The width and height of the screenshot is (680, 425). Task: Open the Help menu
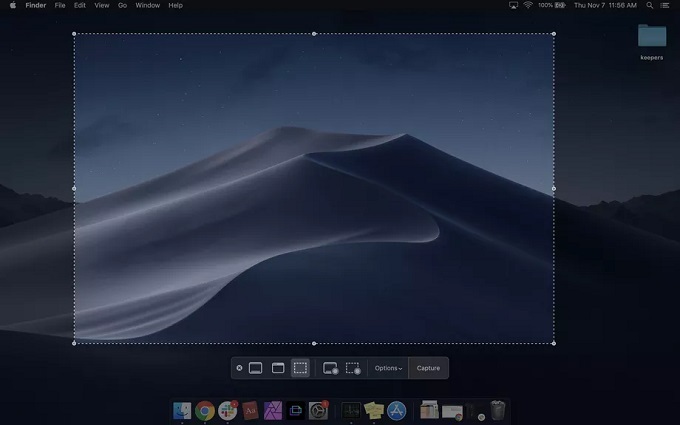pos(176,5)
